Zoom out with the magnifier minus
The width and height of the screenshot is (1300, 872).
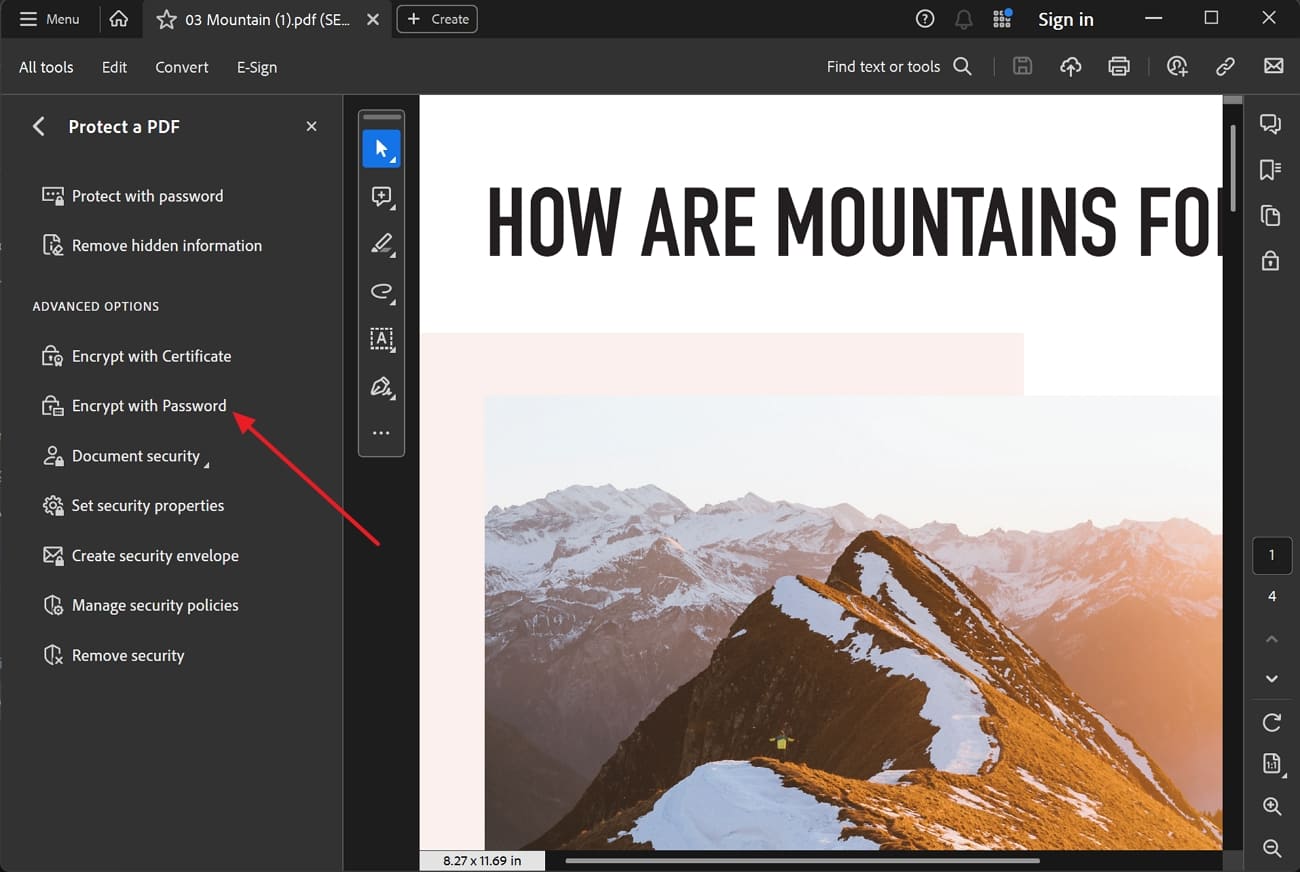click(1272, 848)
